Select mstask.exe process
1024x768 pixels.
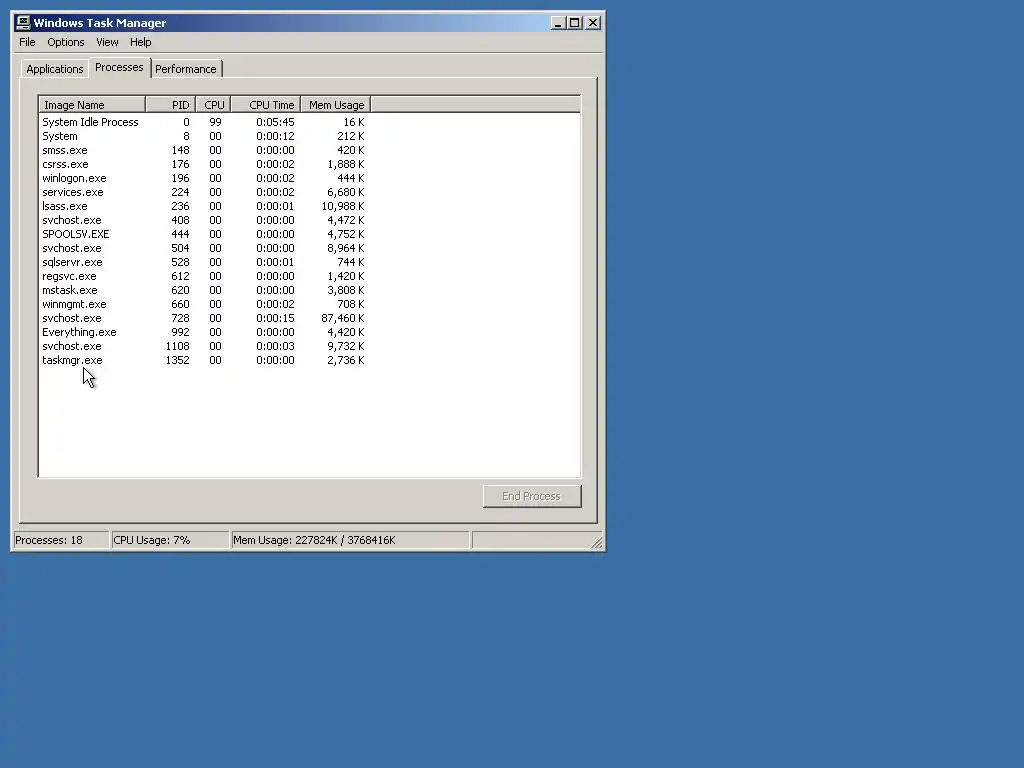point(203,291)
